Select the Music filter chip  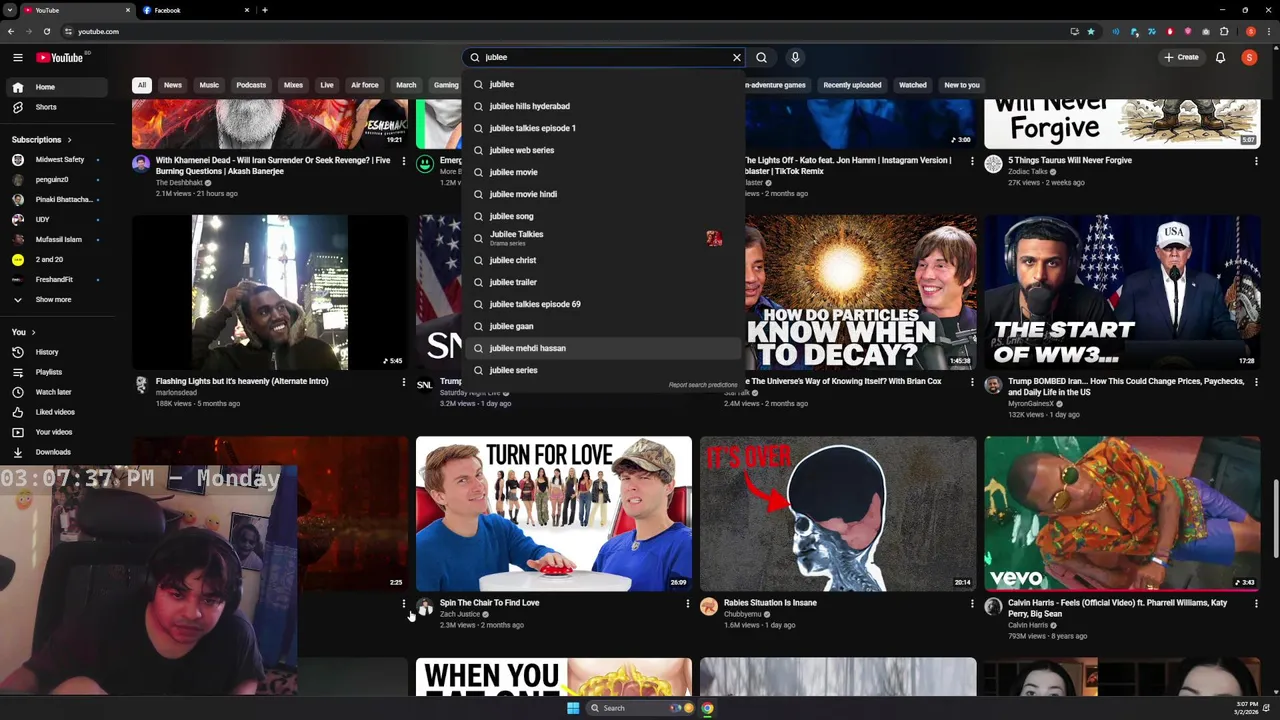coord(209,85)
